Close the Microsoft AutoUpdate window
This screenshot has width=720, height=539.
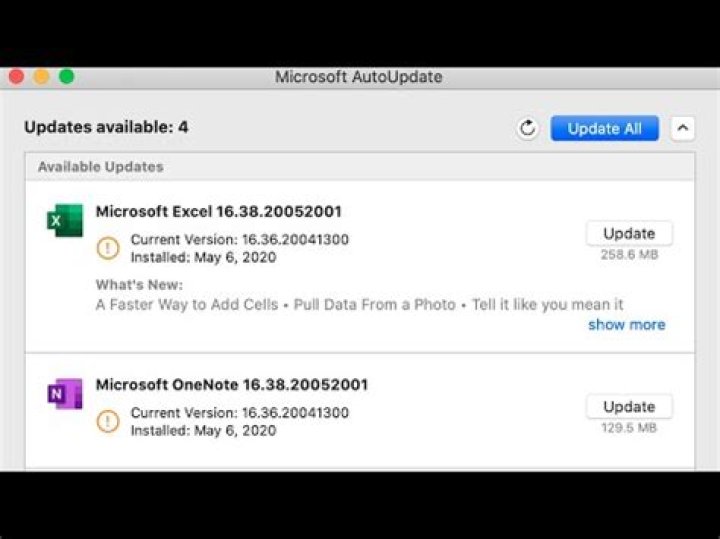tap(16, 77)
